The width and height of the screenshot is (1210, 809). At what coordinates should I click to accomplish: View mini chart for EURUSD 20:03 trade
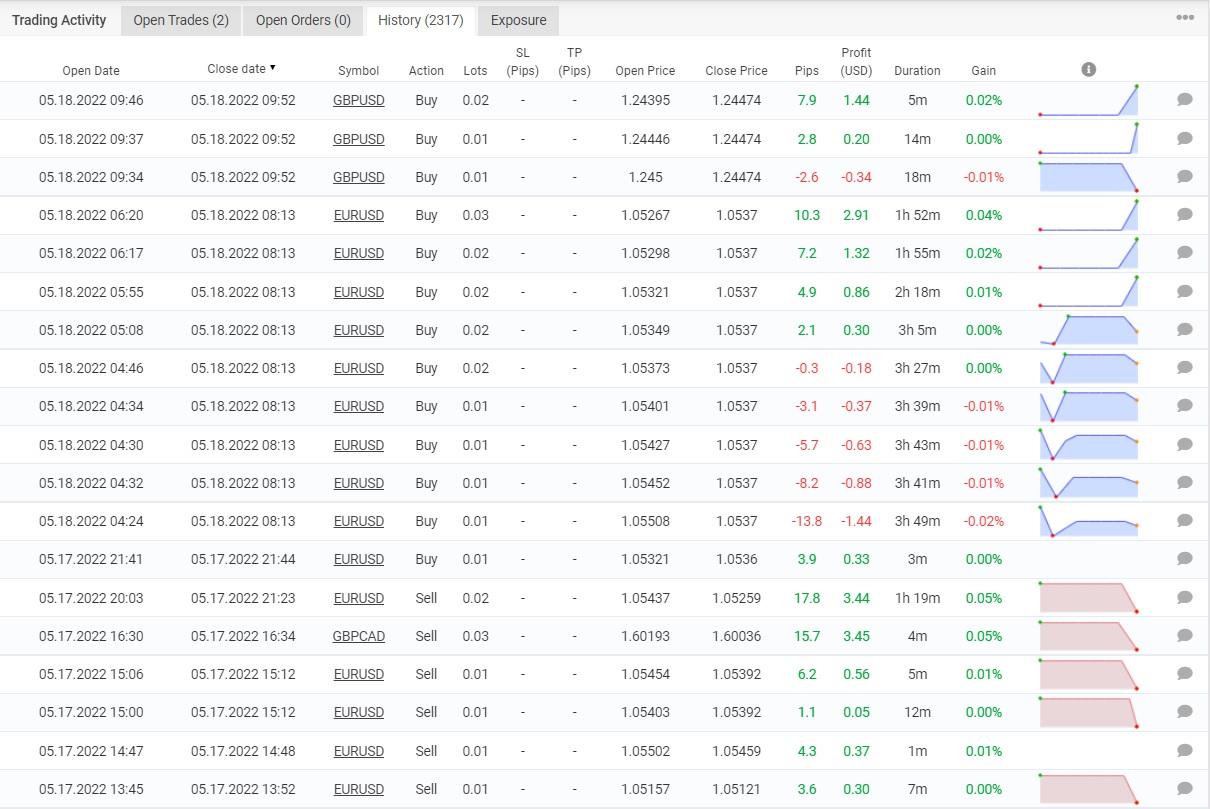tap(1089, 598)
